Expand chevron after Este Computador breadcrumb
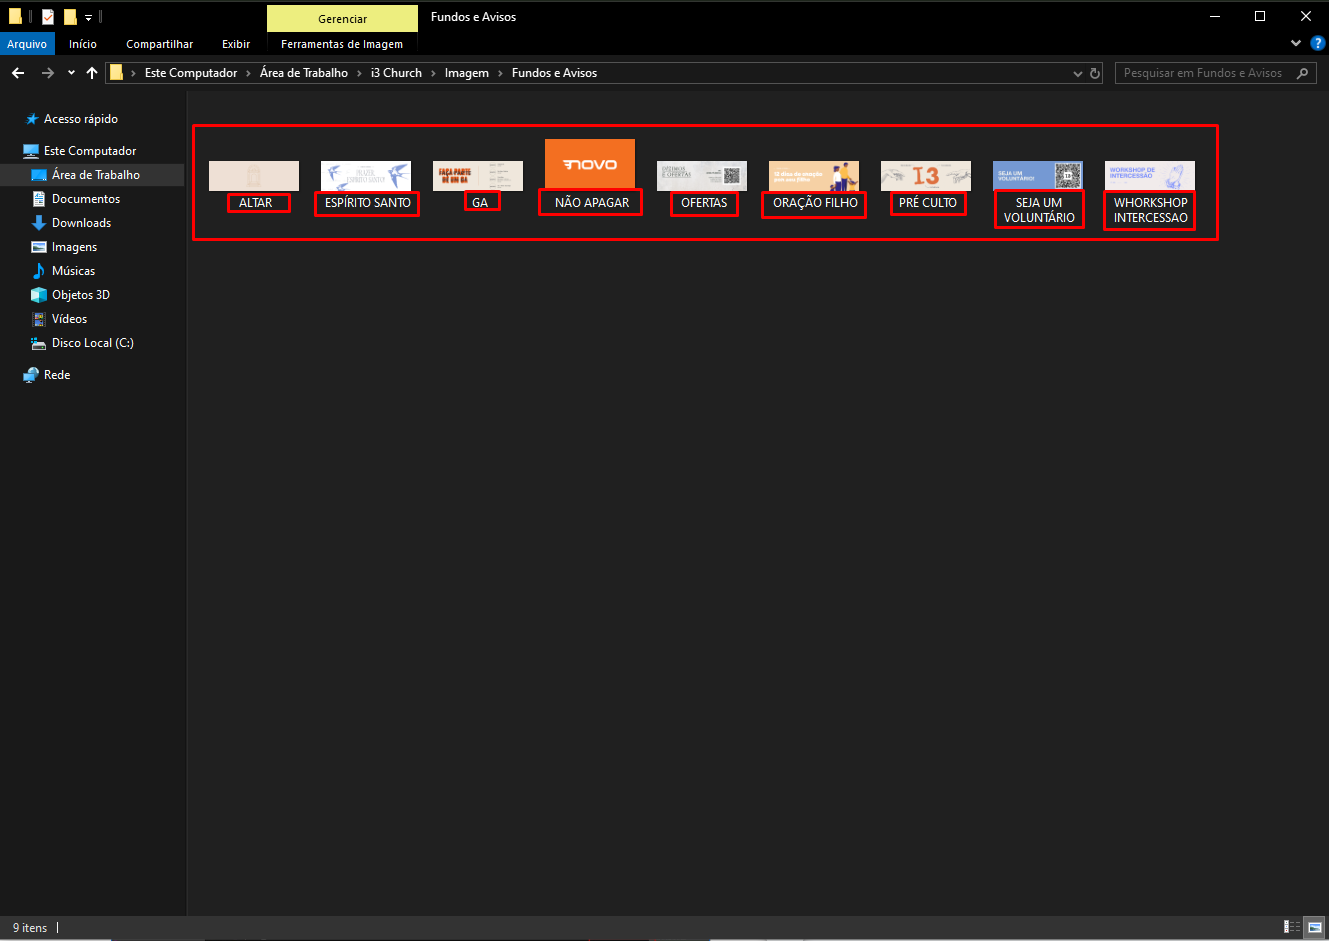 [x=249, y=73]
